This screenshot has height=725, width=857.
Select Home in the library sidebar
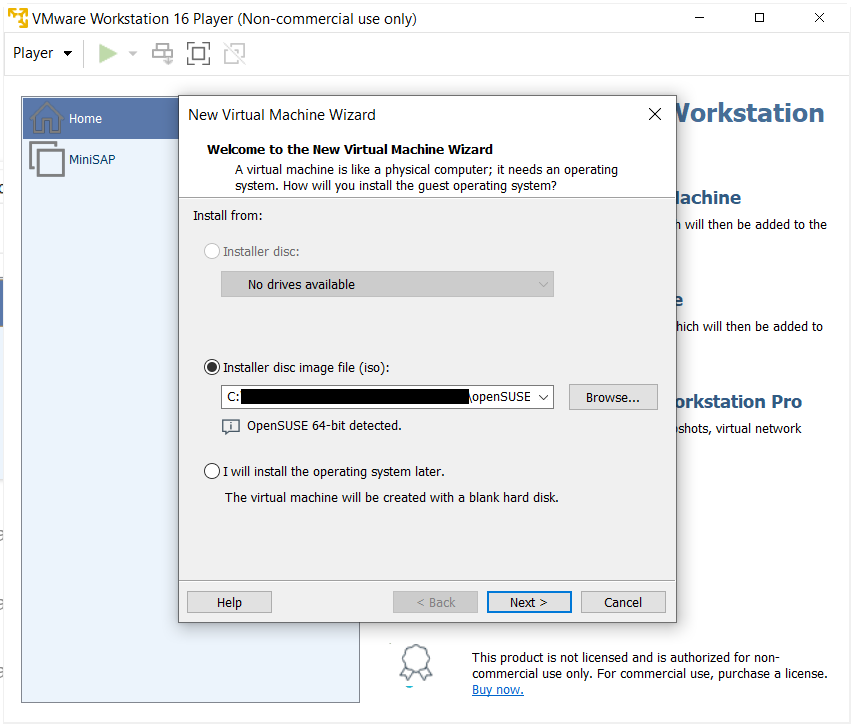click(x=101, y=118)
